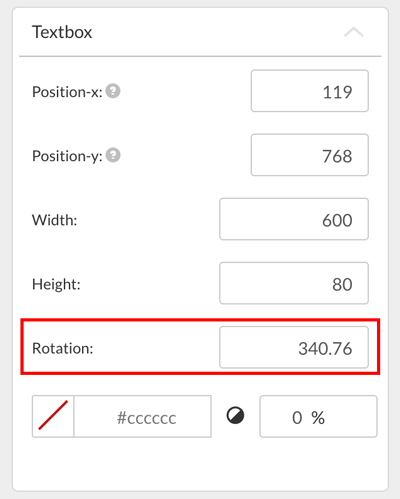Open the no-fill color swatch with the red slash

coord(53,416)
